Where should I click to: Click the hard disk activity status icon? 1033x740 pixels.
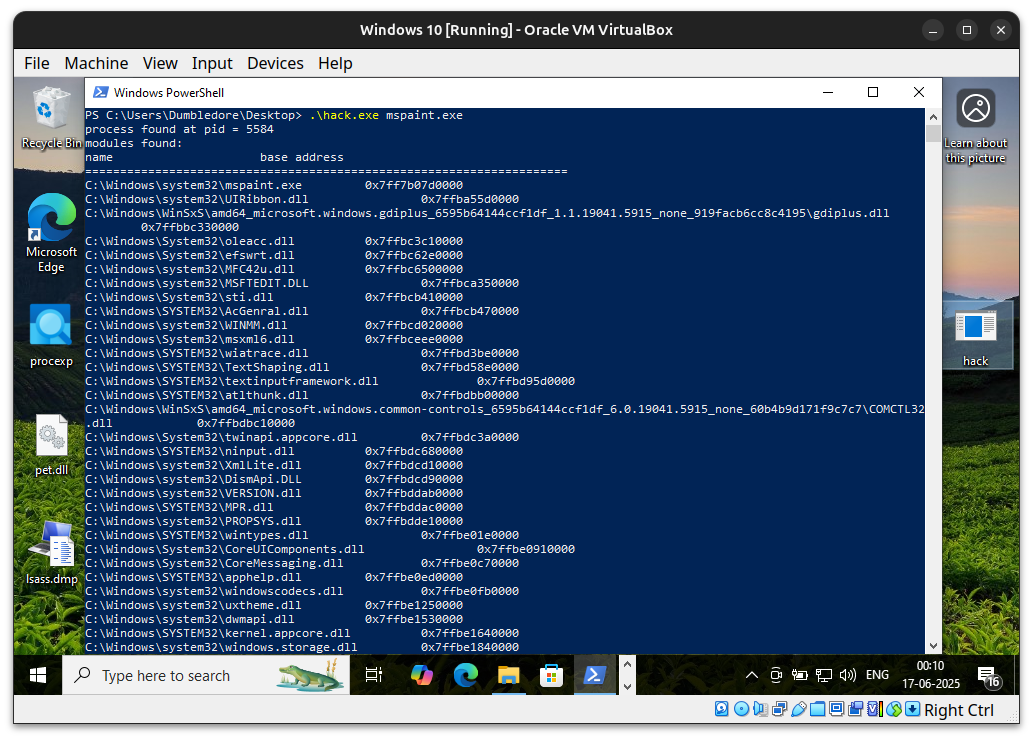(722, 710)
